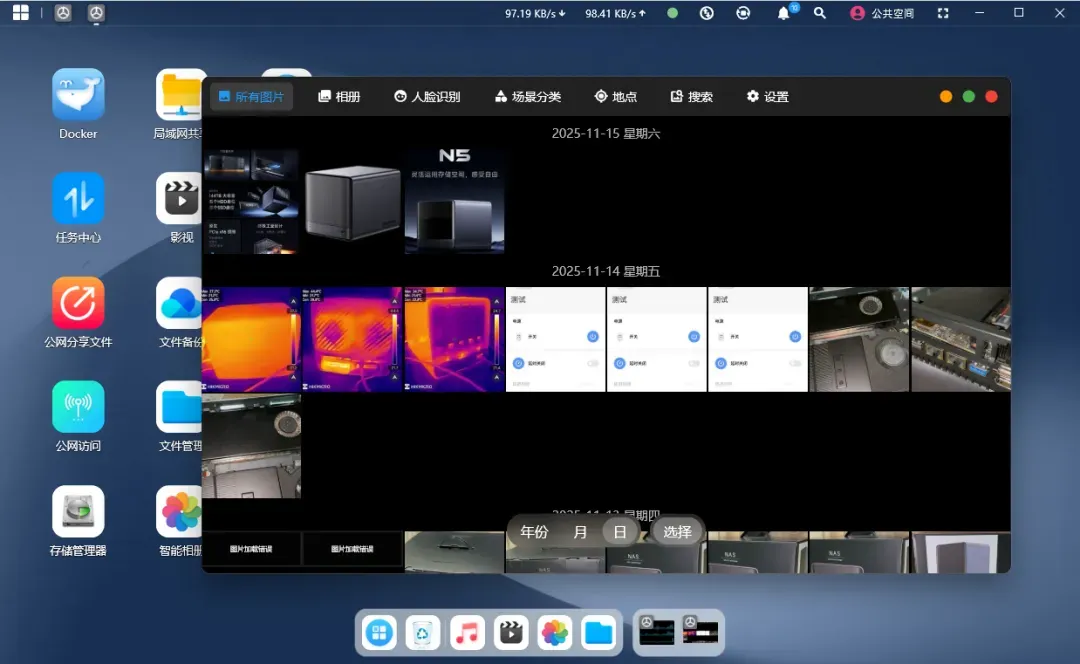The height and width of the screenshot is (664, 1080).
Task: Open the app launcher grid in dock
Action: pyautogui.click(x=379, y=633)
